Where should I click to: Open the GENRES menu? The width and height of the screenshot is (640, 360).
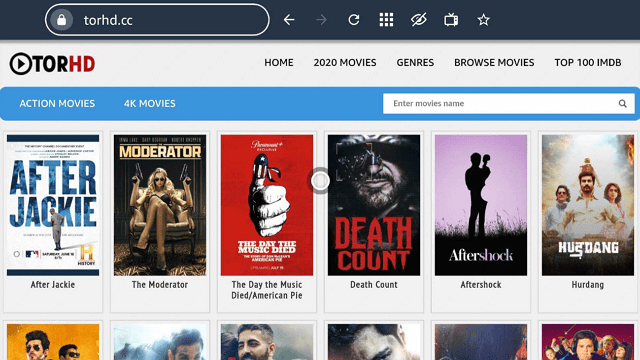(415, 62)
